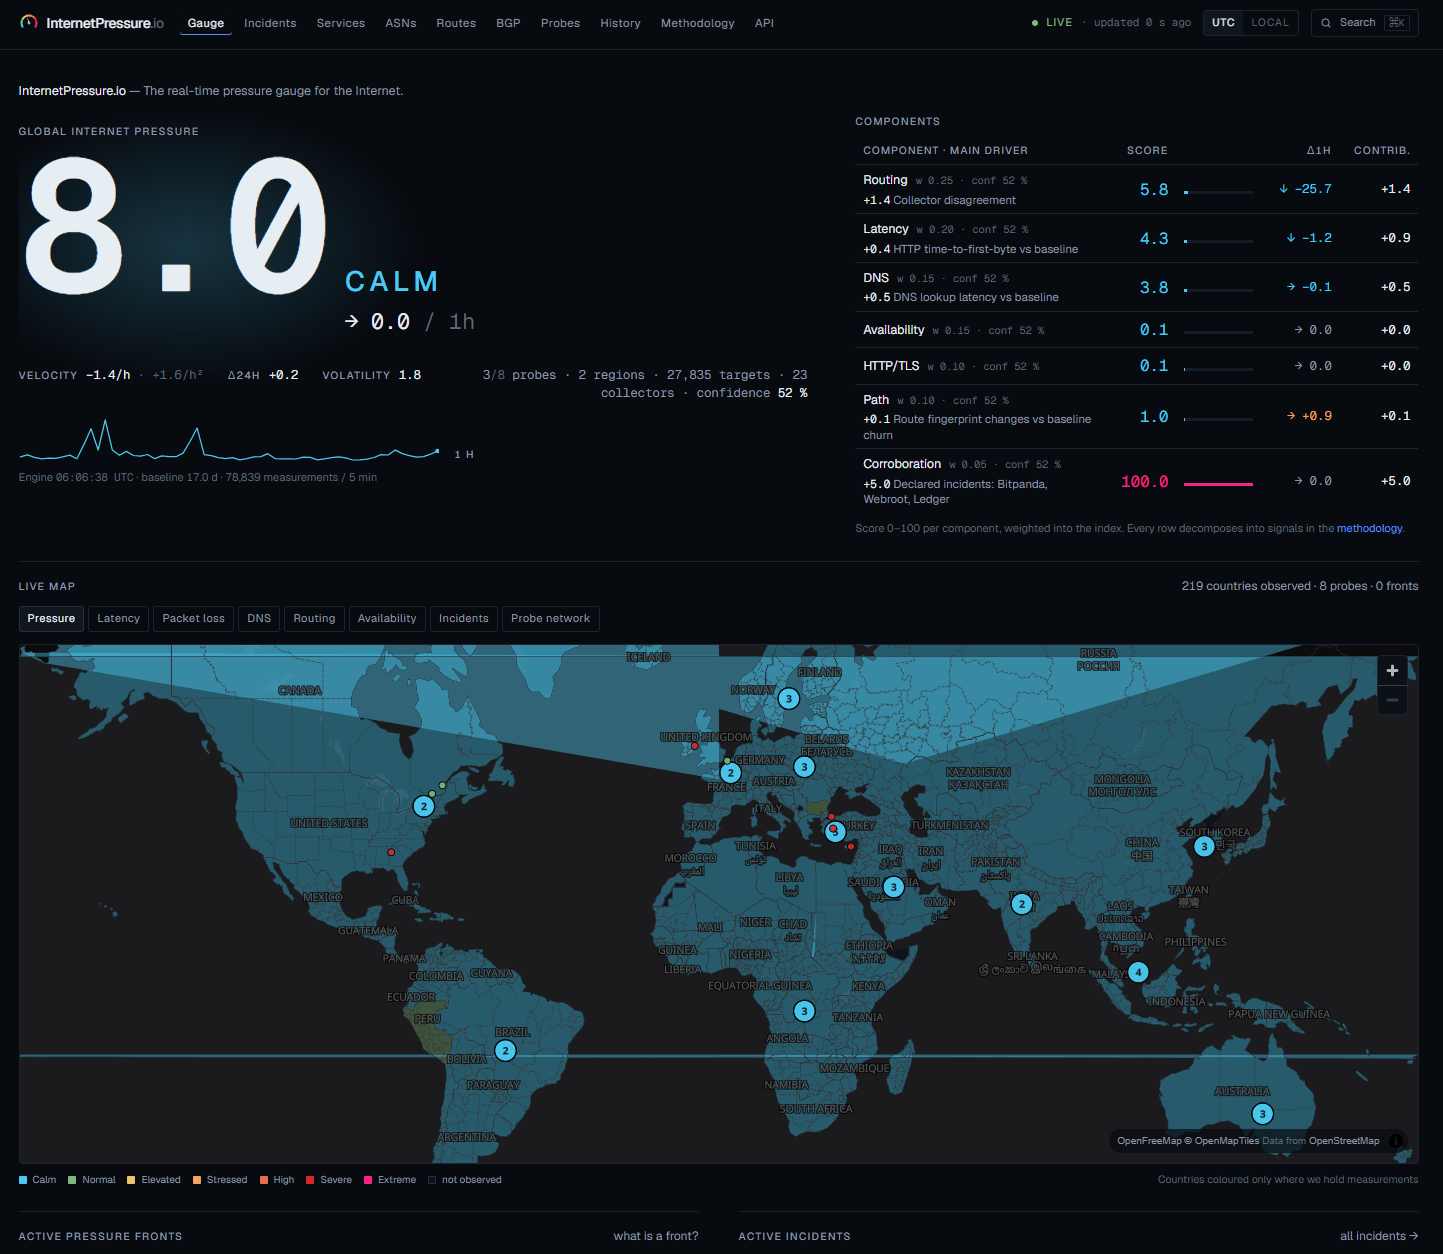Click the magnifier icon in Search

point(1326,23)
